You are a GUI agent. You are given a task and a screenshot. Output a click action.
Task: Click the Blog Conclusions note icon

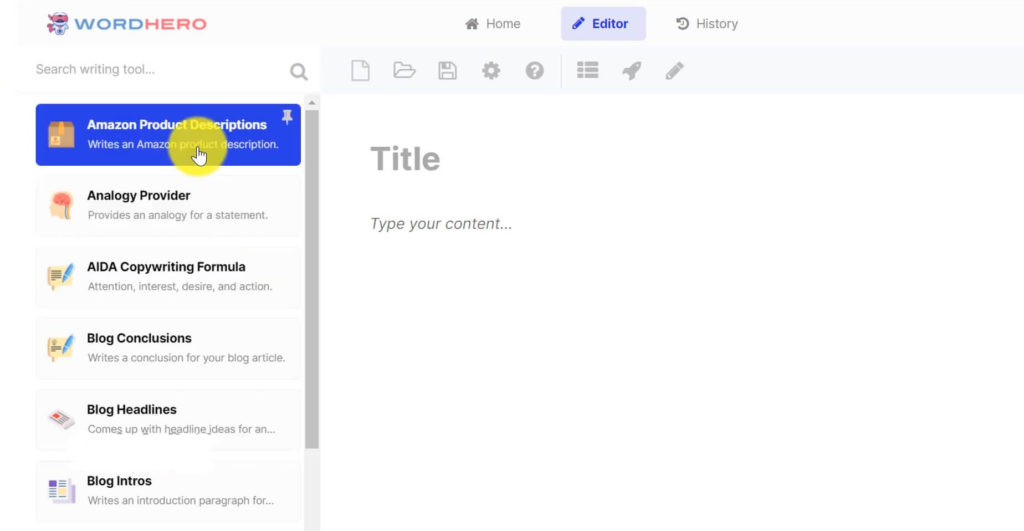pos(61,347)
